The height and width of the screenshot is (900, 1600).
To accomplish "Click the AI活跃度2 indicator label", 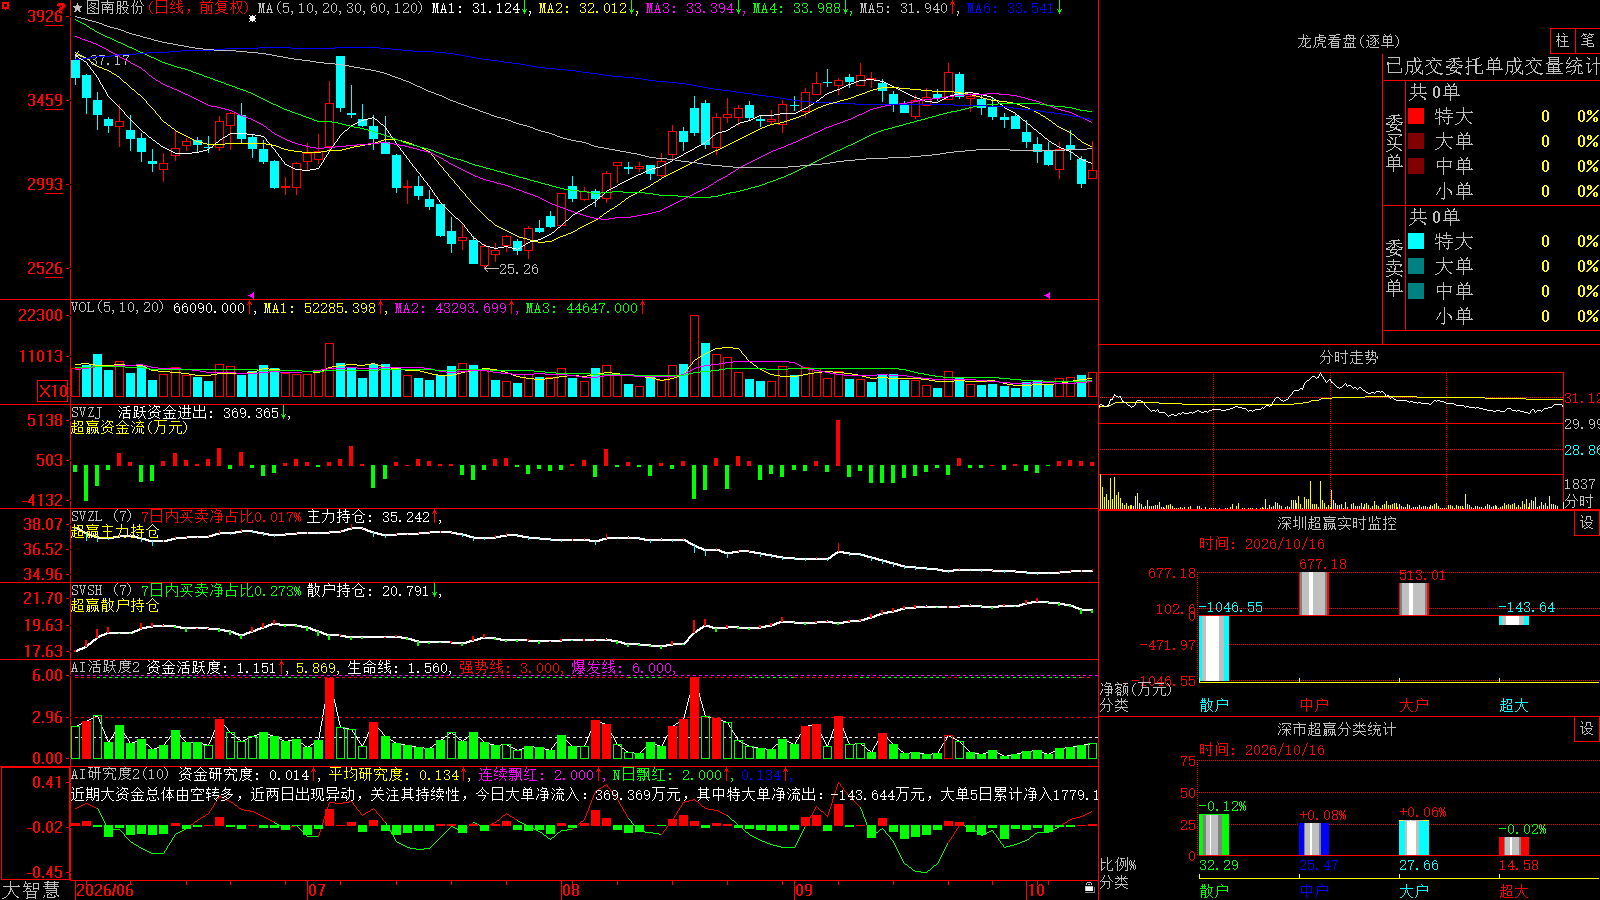I will pyautogui.click(x=106, y=667).
